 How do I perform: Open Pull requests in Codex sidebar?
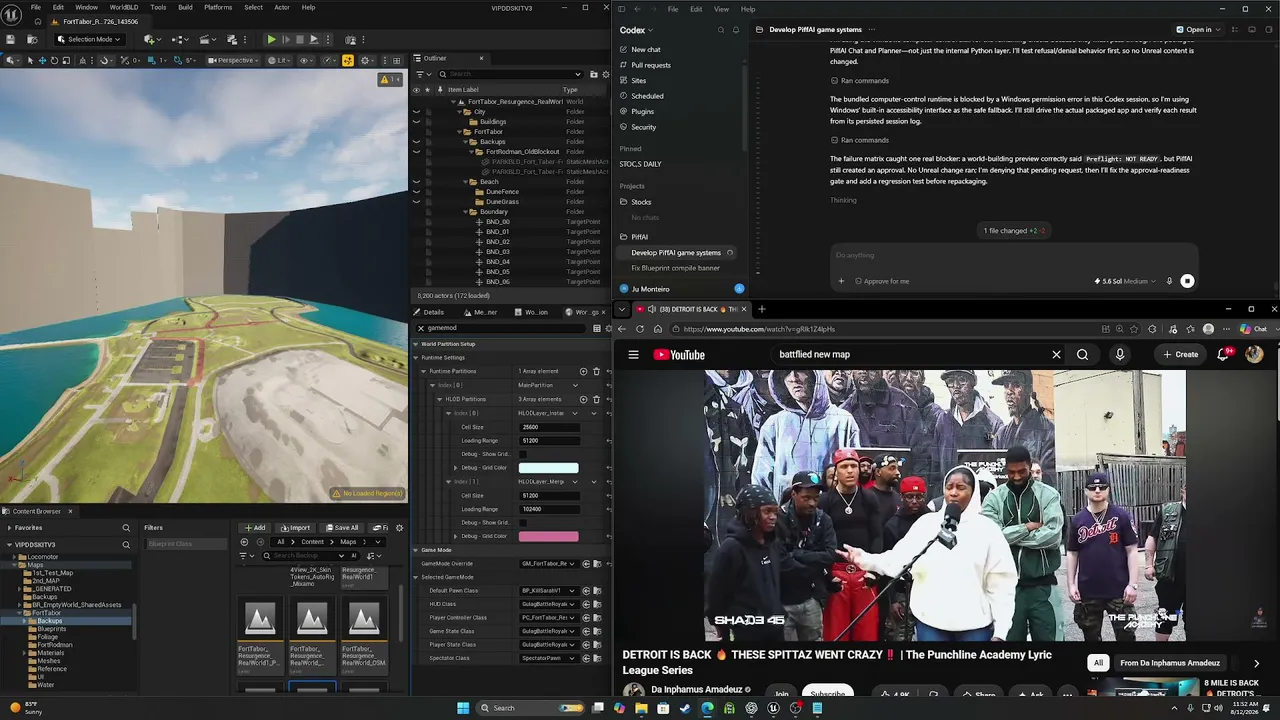pos(650,65)
